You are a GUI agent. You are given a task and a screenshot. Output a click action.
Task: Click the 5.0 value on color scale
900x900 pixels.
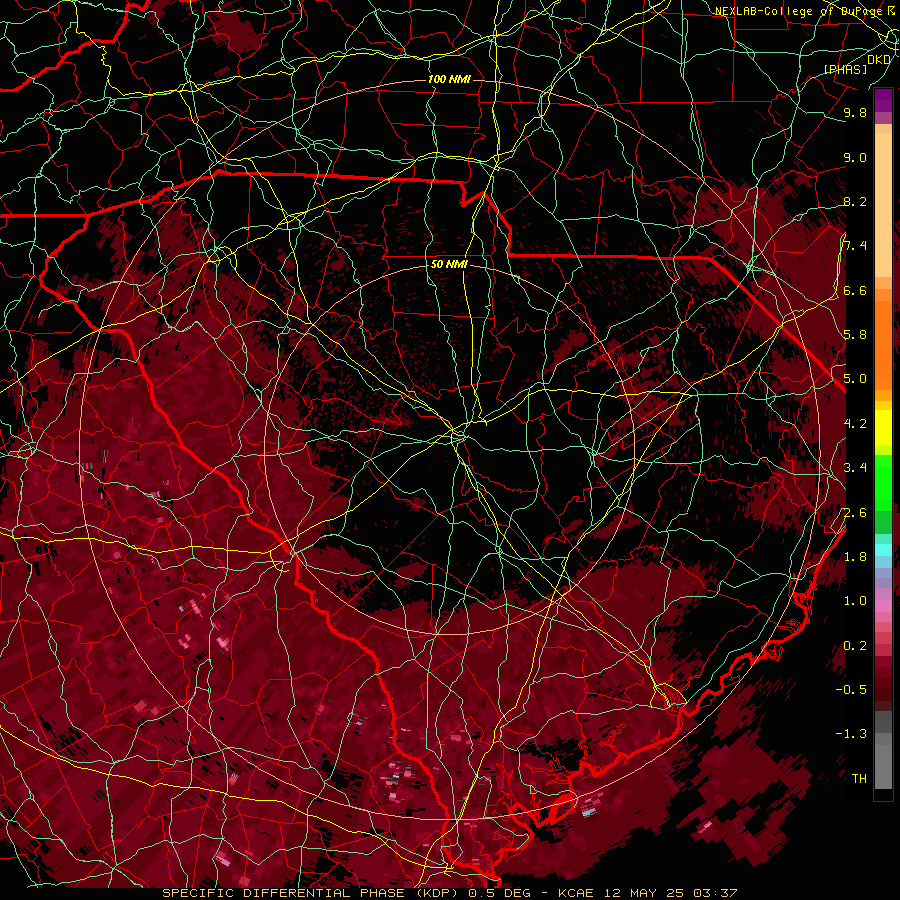coord(855,379)
